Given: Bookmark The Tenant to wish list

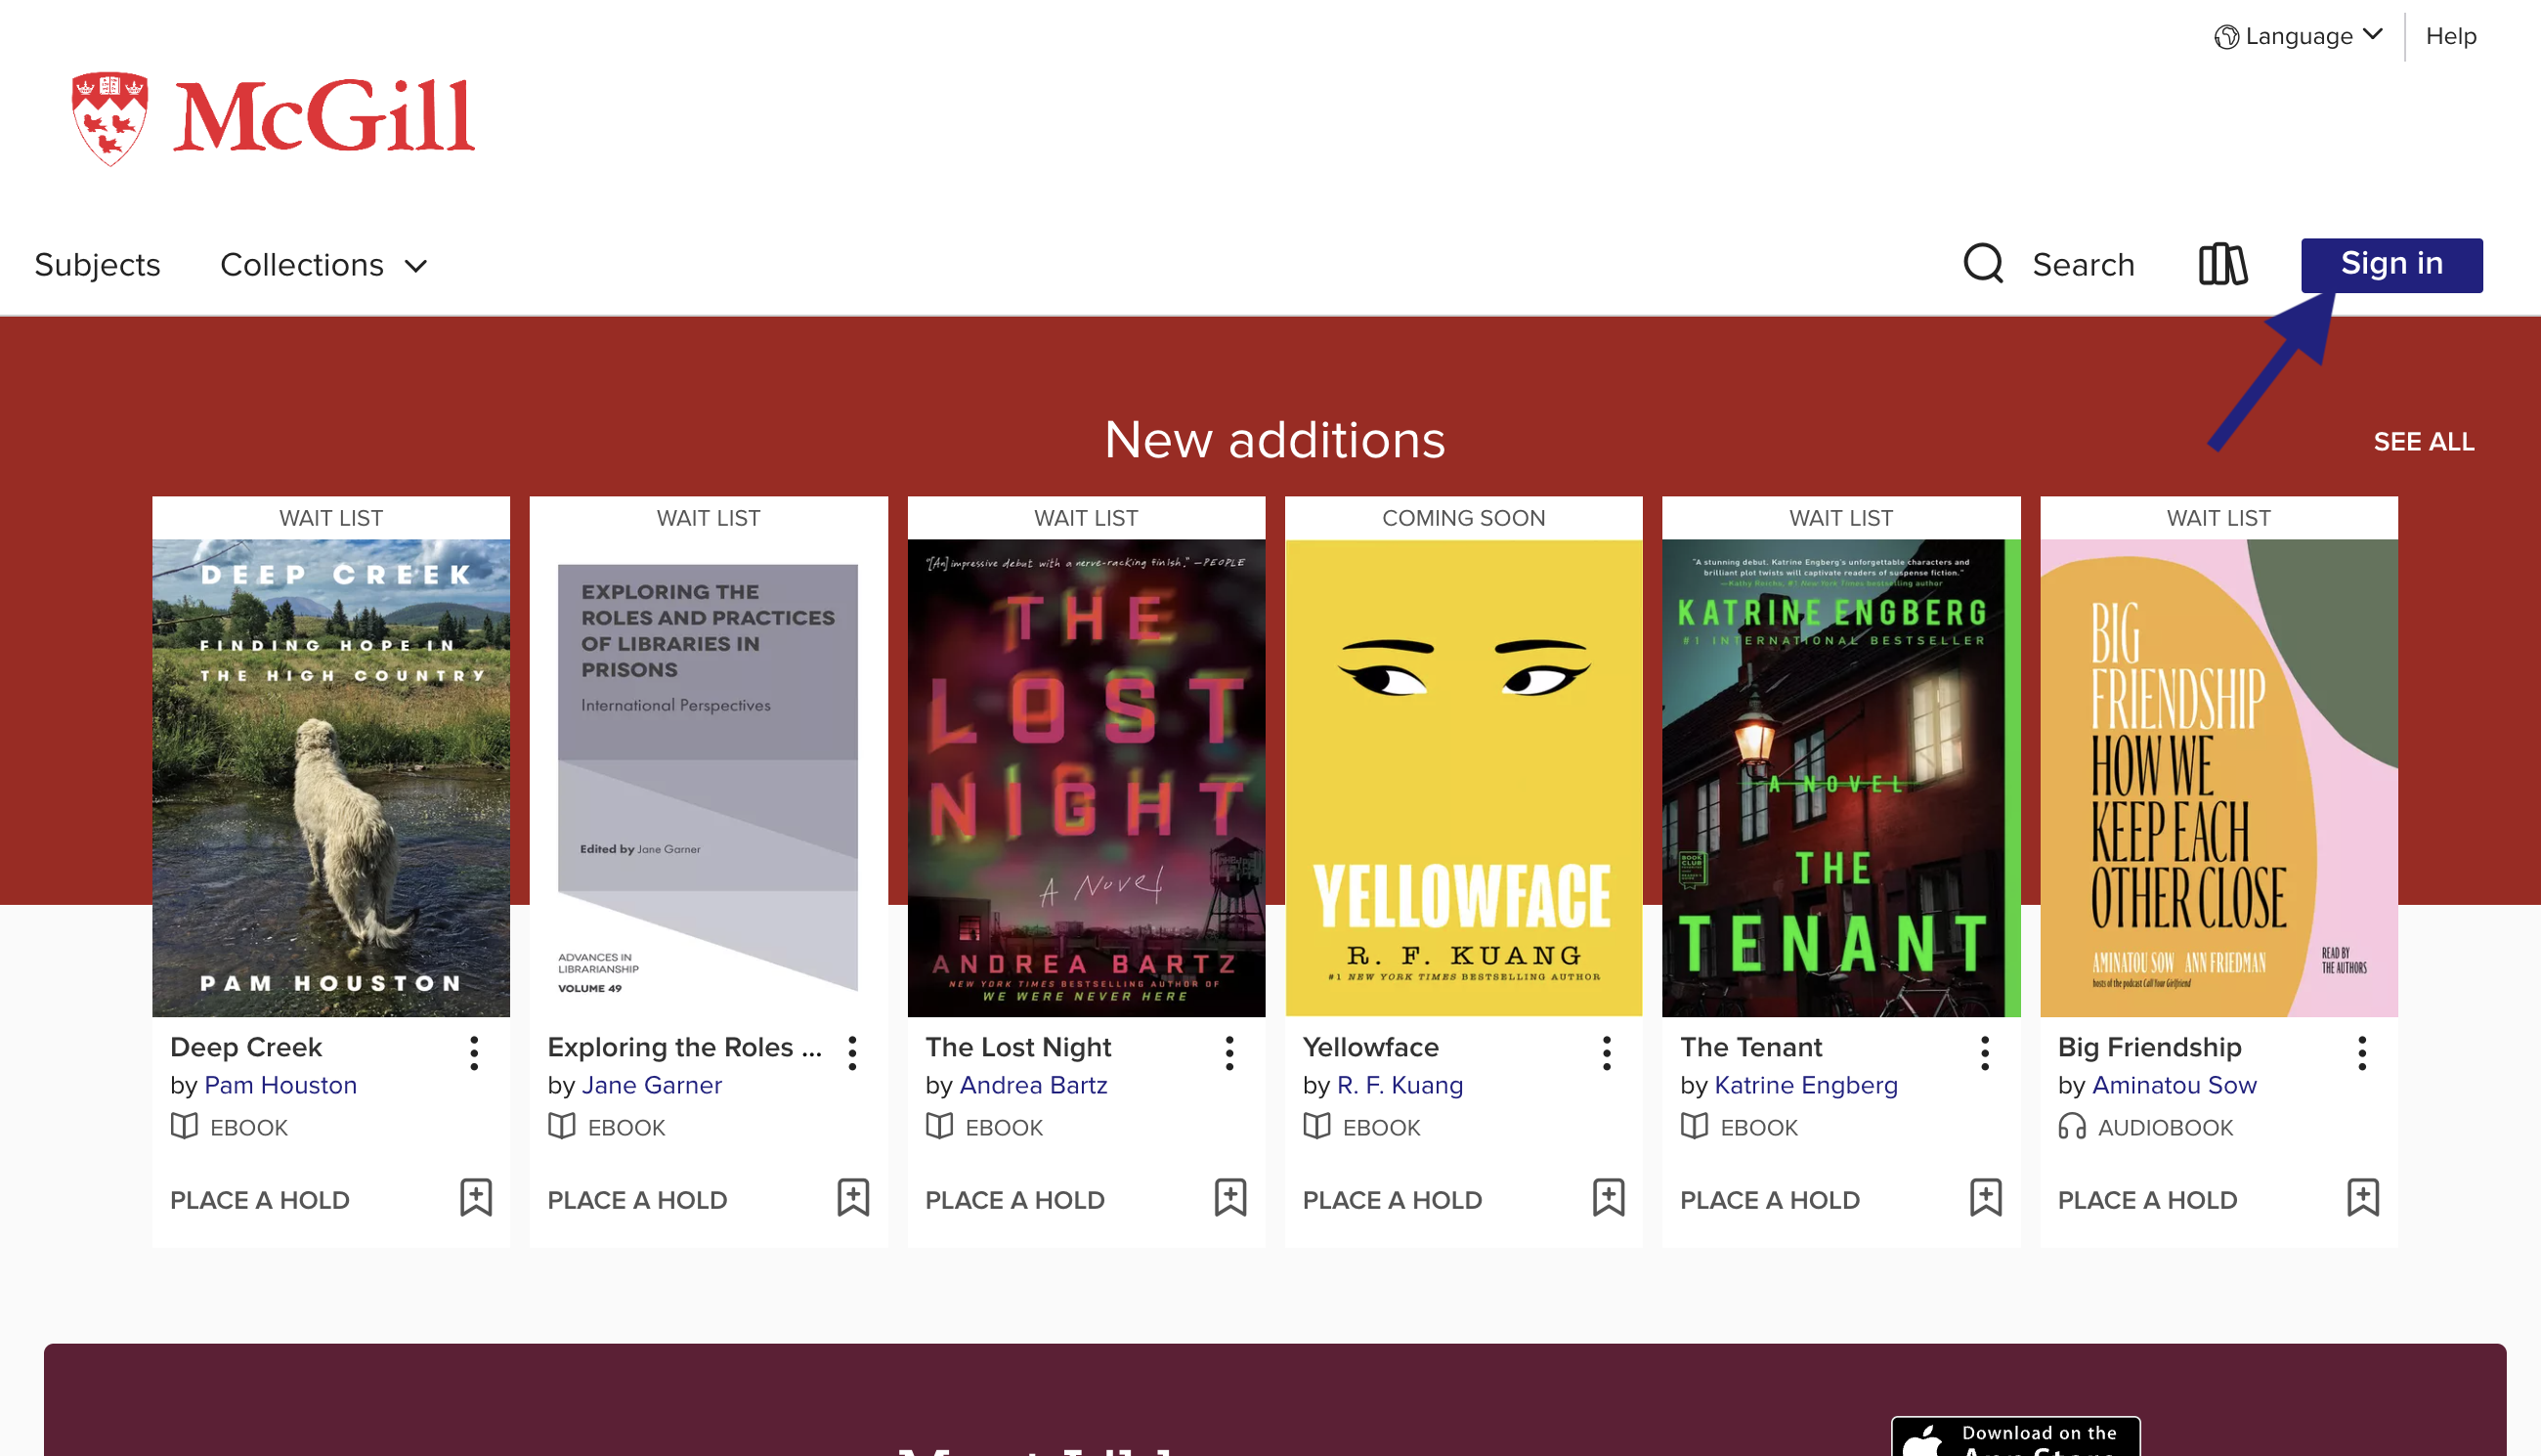Looking at the screenshot, I should coord(1986,1197).
